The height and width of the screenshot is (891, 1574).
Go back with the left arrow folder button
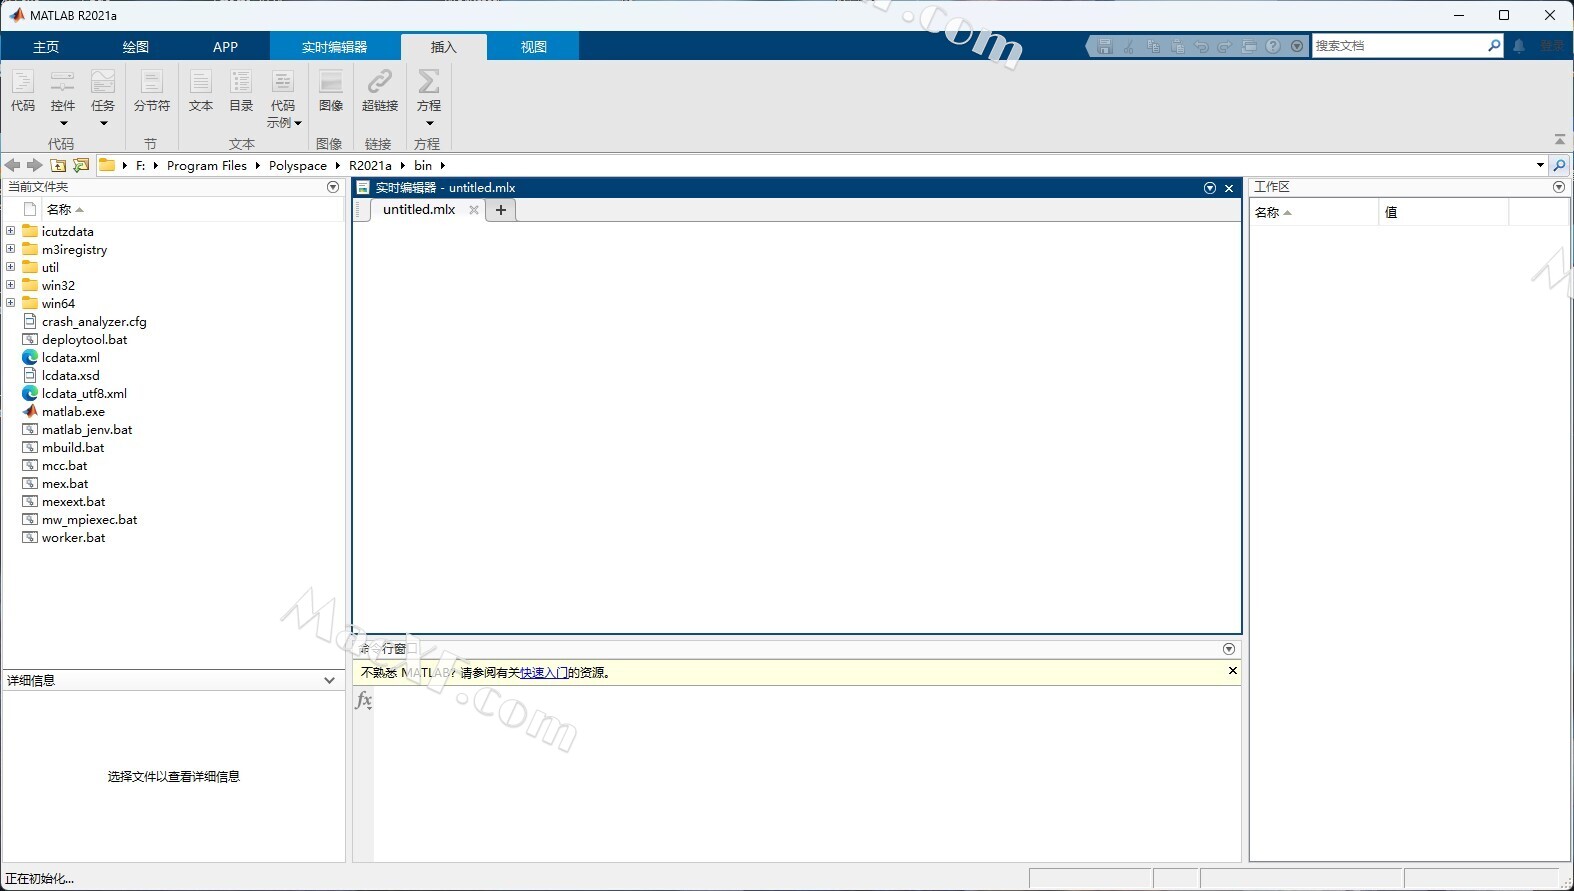click(x=12, y=165)
